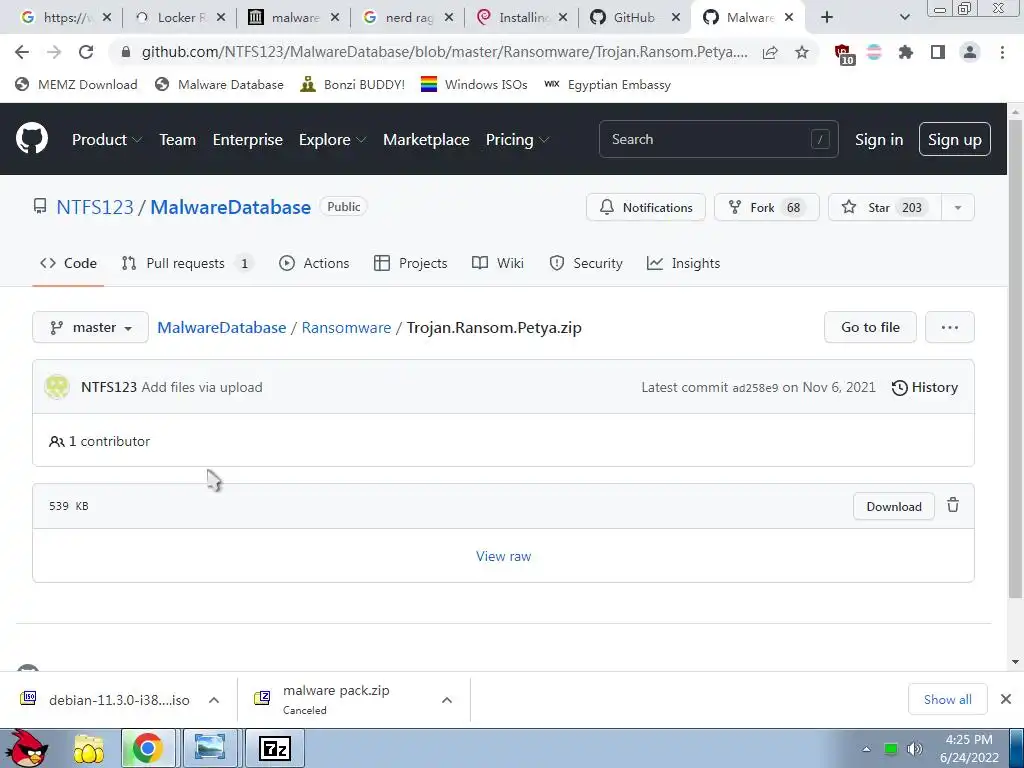Open the Star dropdown arrow
This screenshot has width=1024, height=768.
tap(957, 208)
